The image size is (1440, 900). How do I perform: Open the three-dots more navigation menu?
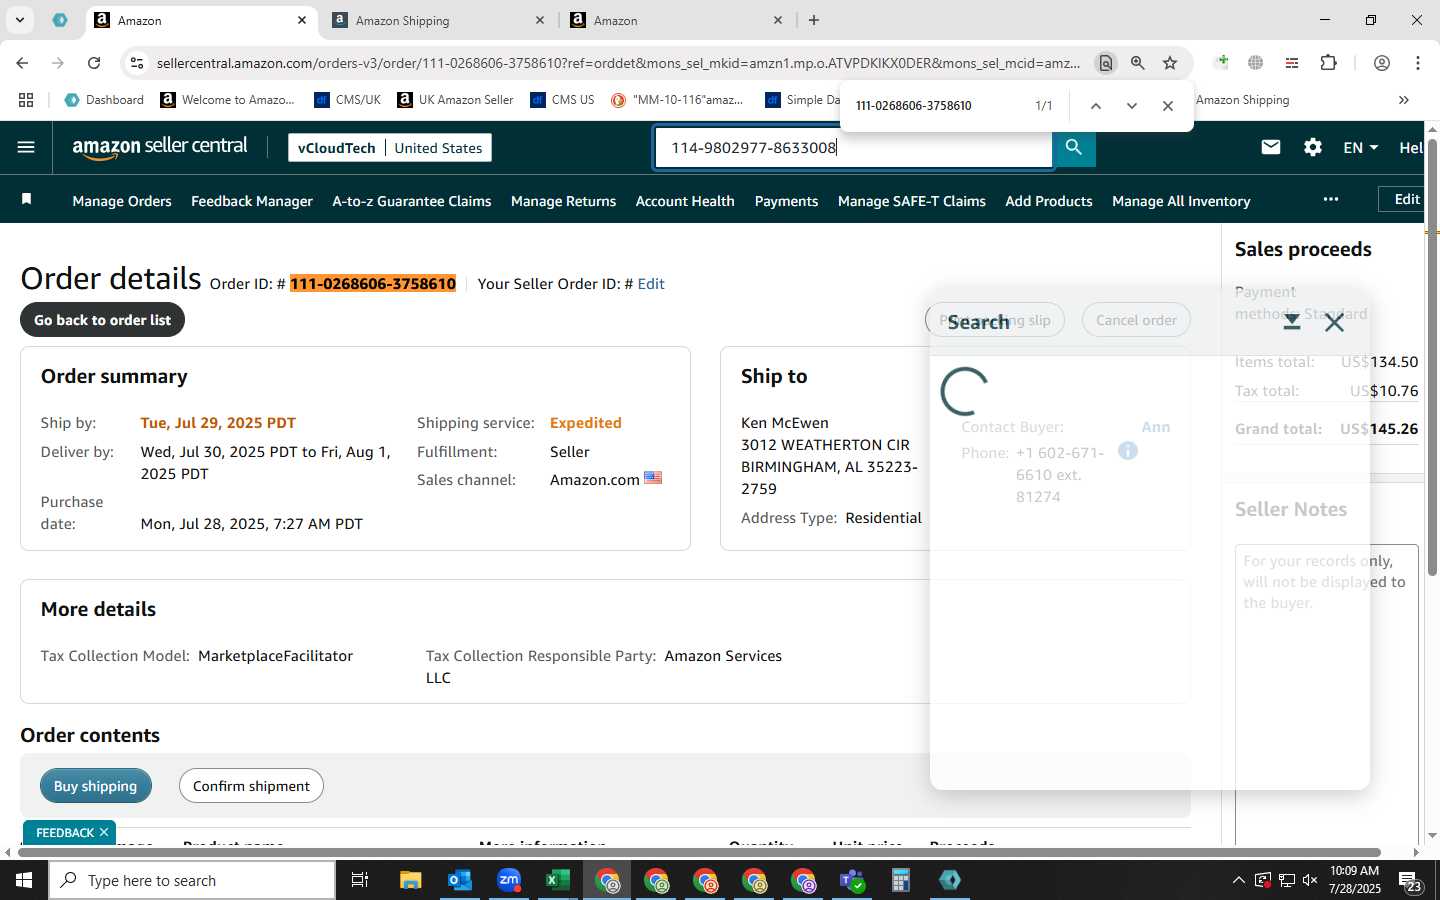1330,199
